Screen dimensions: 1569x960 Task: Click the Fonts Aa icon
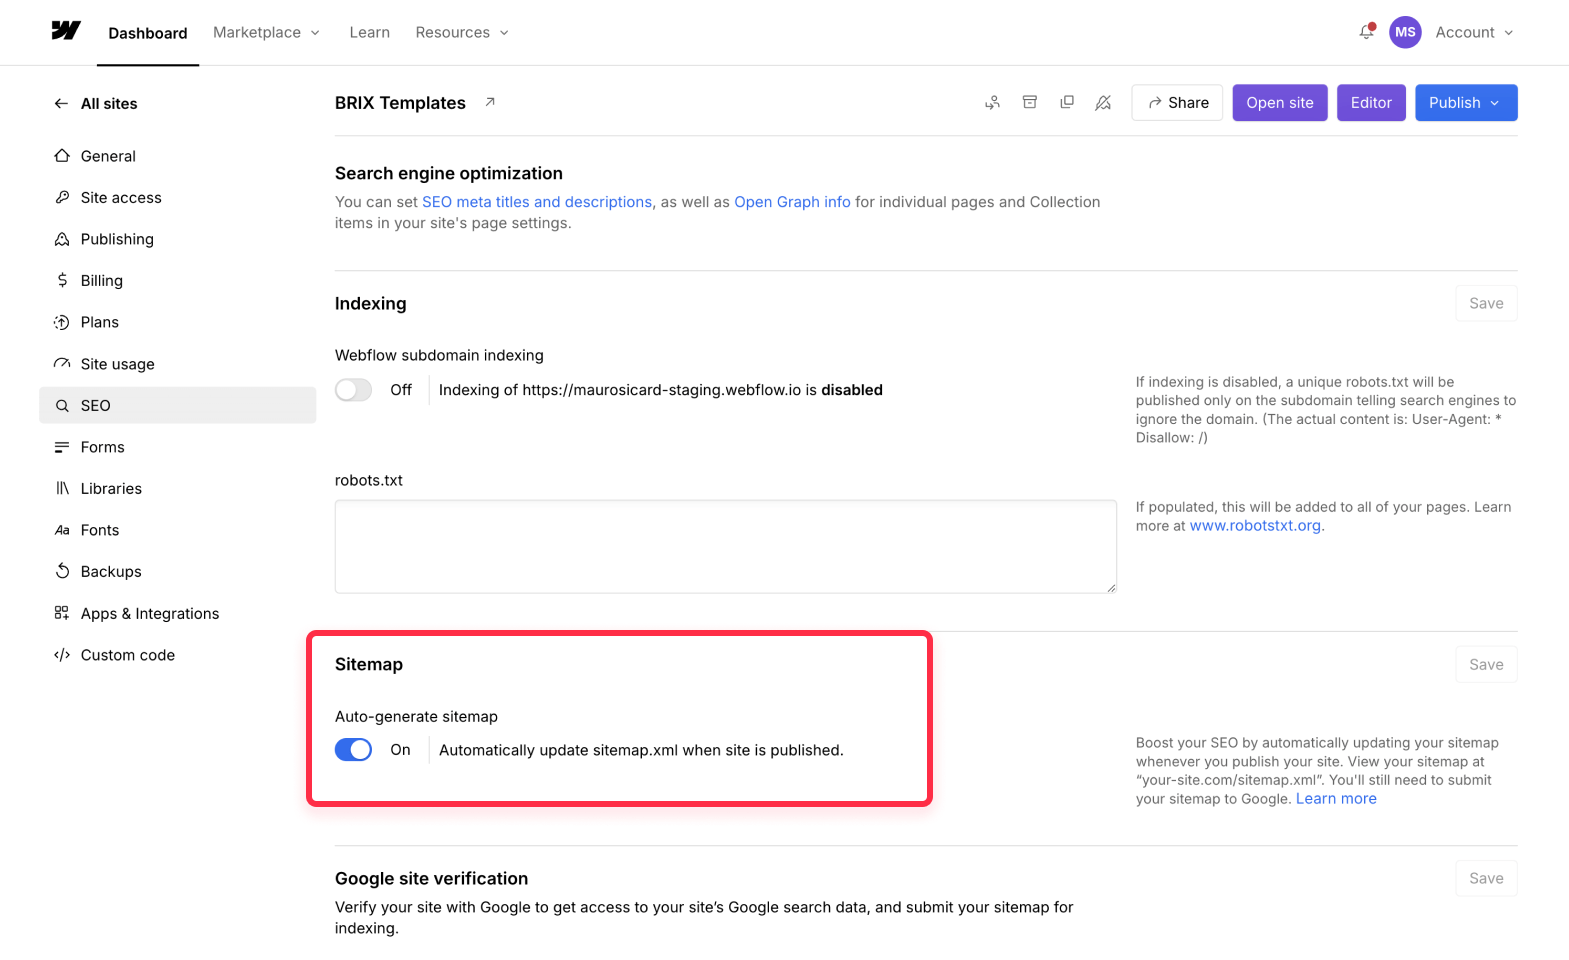[x=62, y=530]
